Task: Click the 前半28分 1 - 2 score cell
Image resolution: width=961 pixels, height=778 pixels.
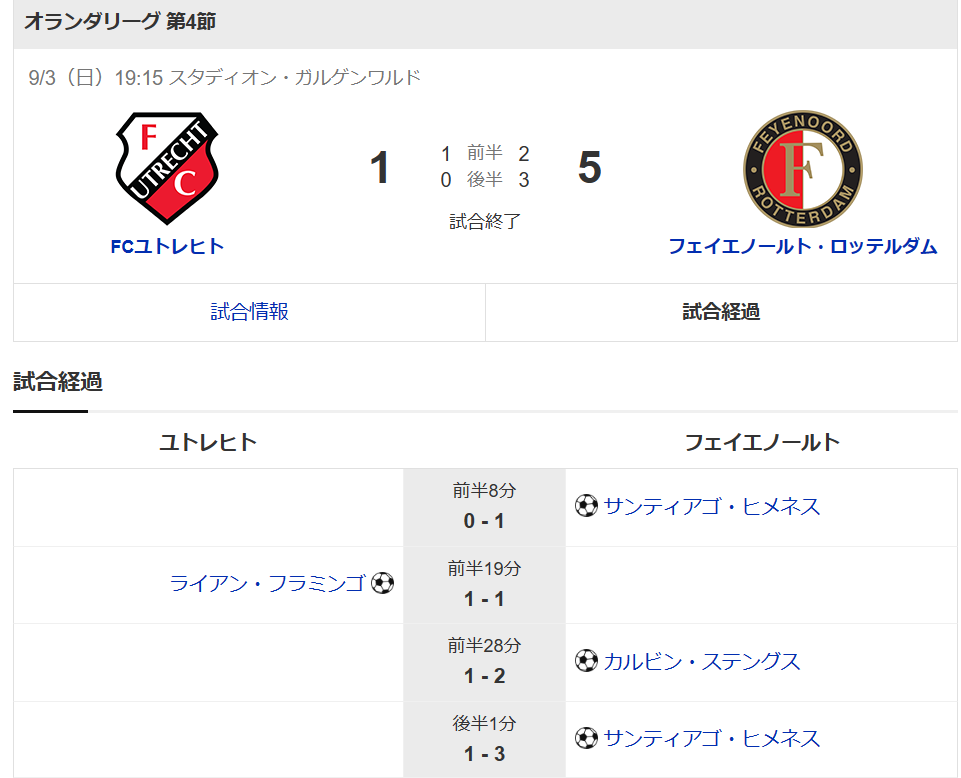Action: click(484, 662)
